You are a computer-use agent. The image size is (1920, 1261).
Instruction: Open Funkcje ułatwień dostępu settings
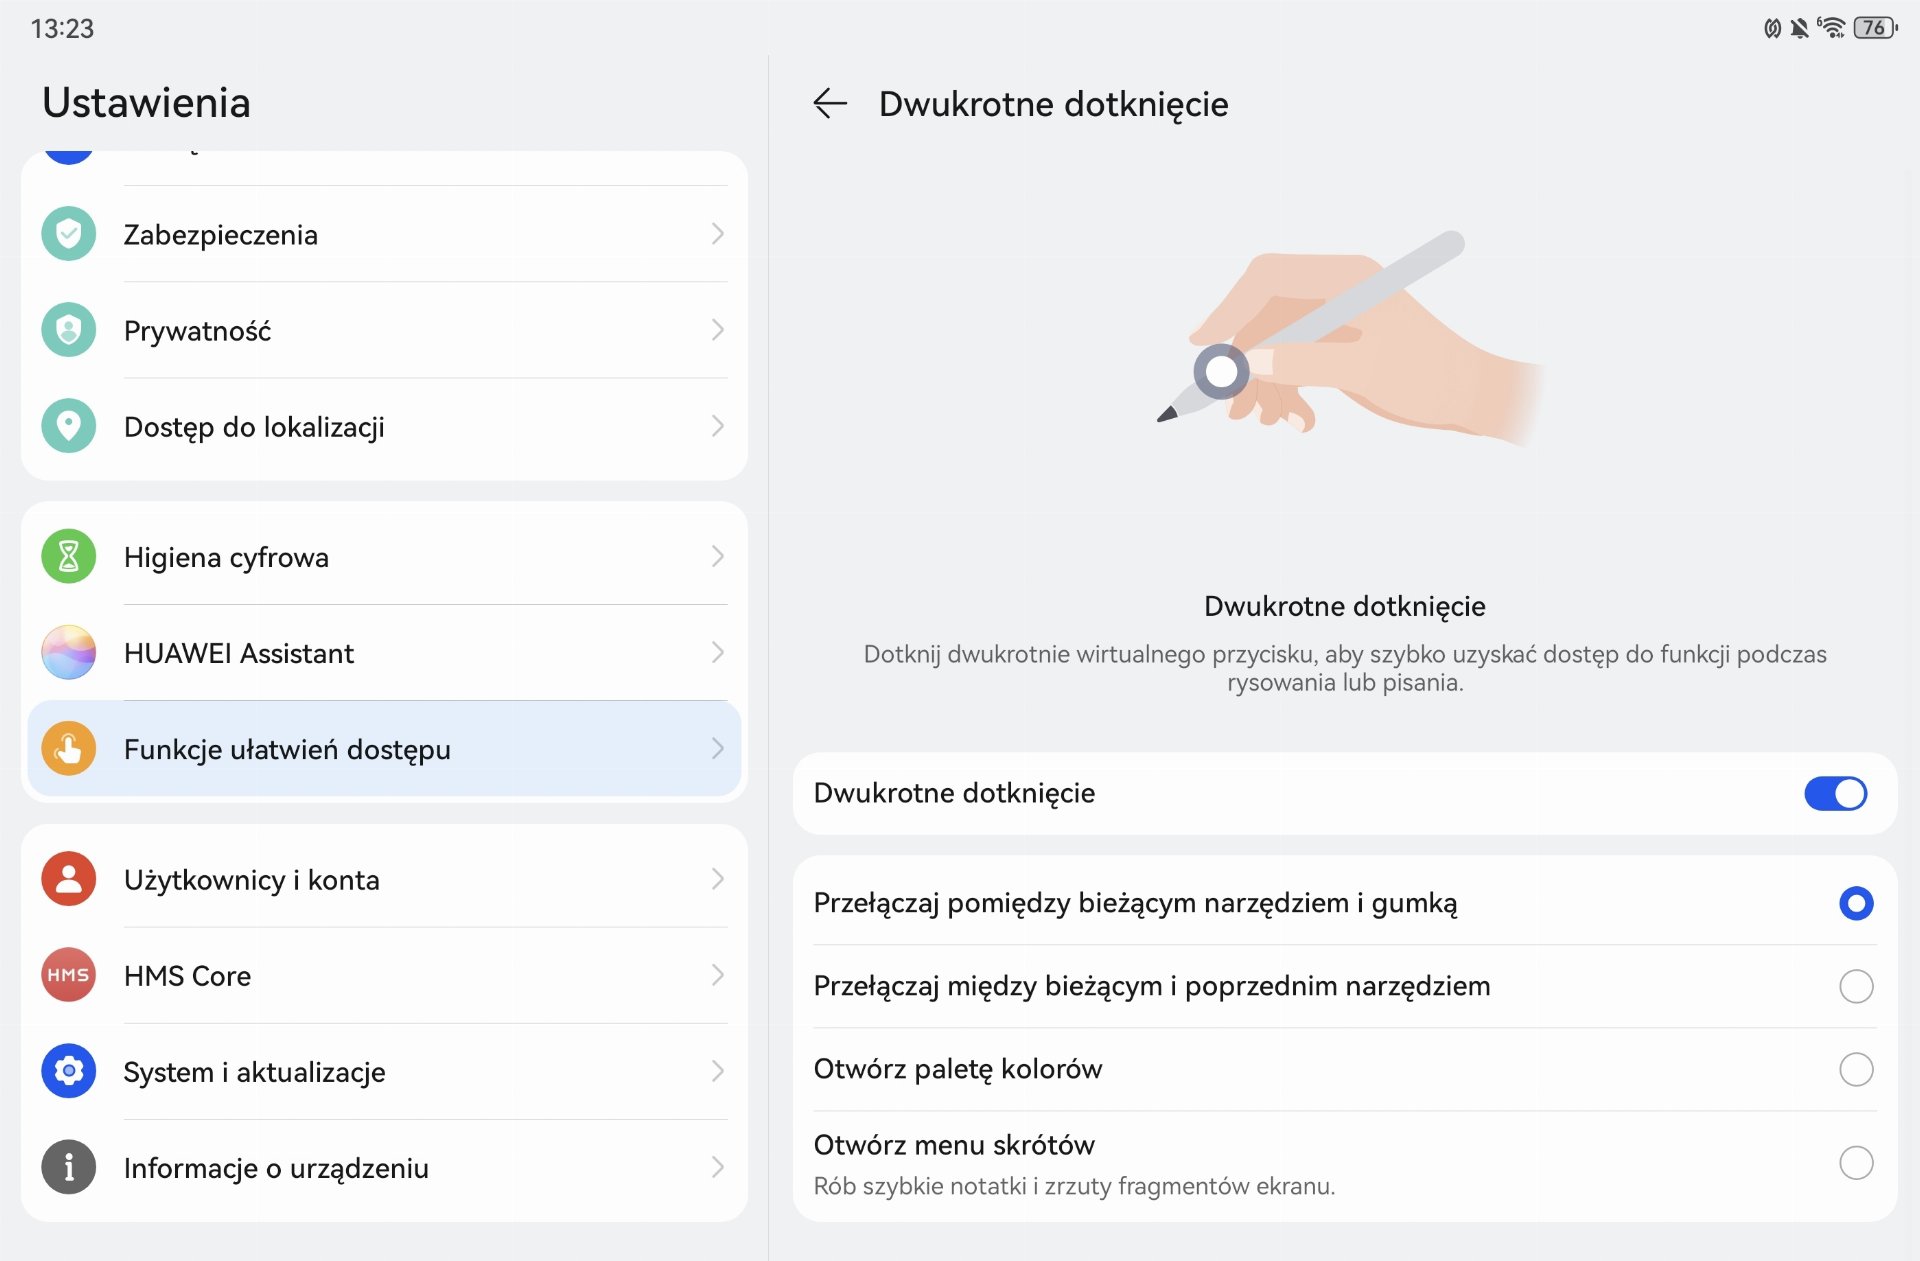(x=384, y=748)
